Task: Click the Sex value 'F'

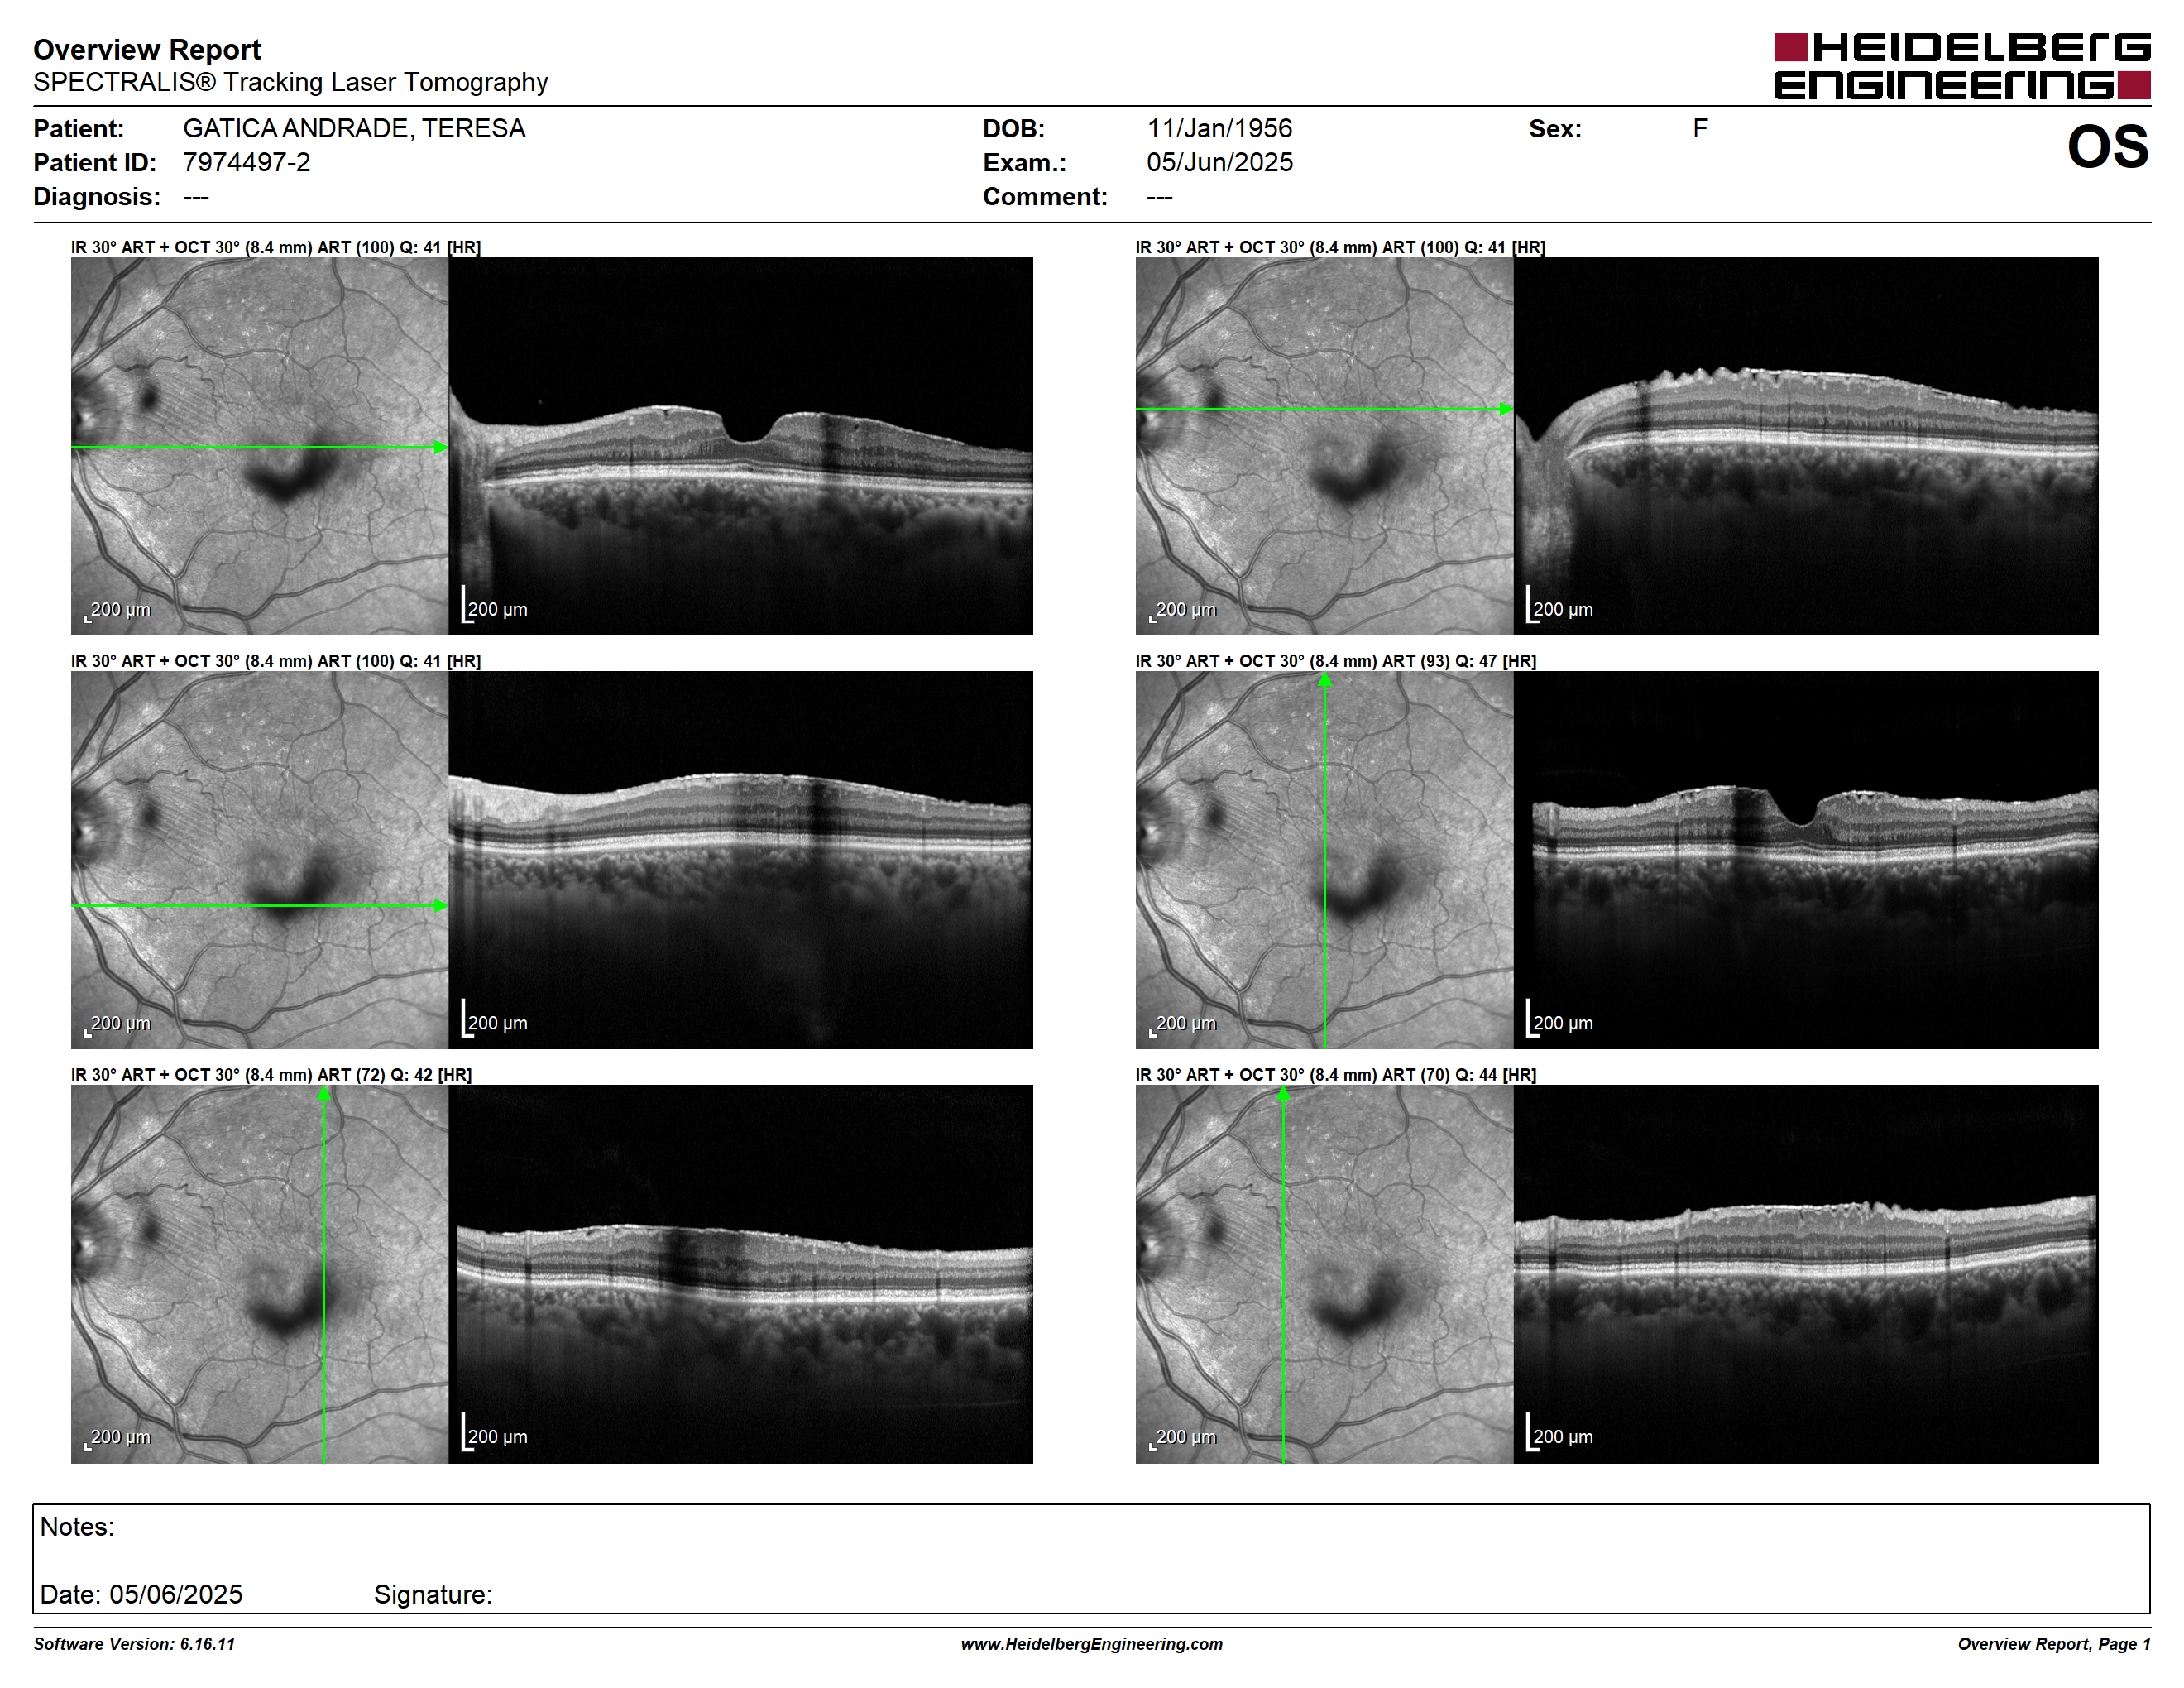Action: coord(1700,128)
